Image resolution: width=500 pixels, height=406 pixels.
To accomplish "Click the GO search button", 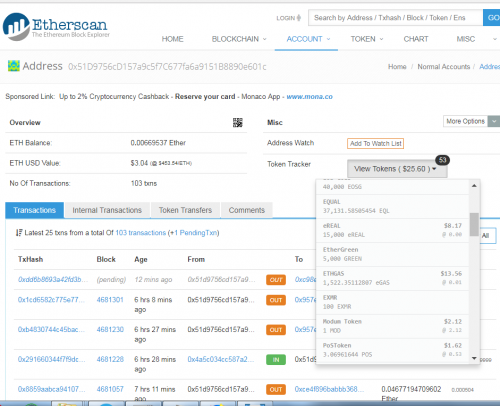I will click(x=492, y=18).
